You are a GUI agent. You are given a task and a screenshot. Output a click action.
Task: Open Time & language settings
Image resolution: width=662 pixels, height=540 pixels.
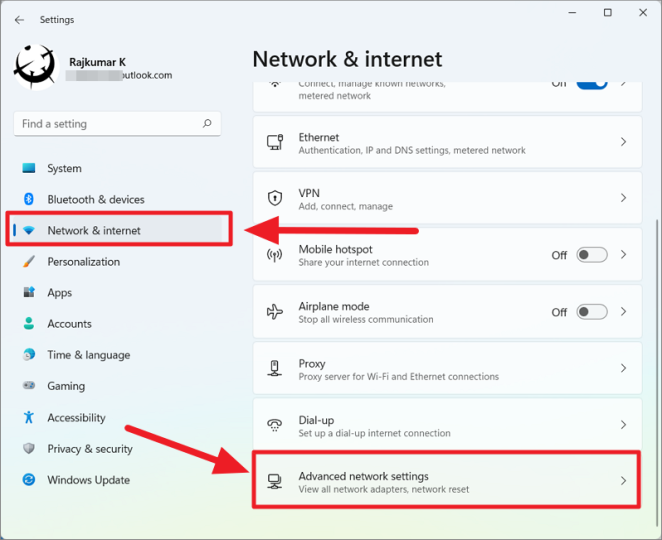coord(116,355)
